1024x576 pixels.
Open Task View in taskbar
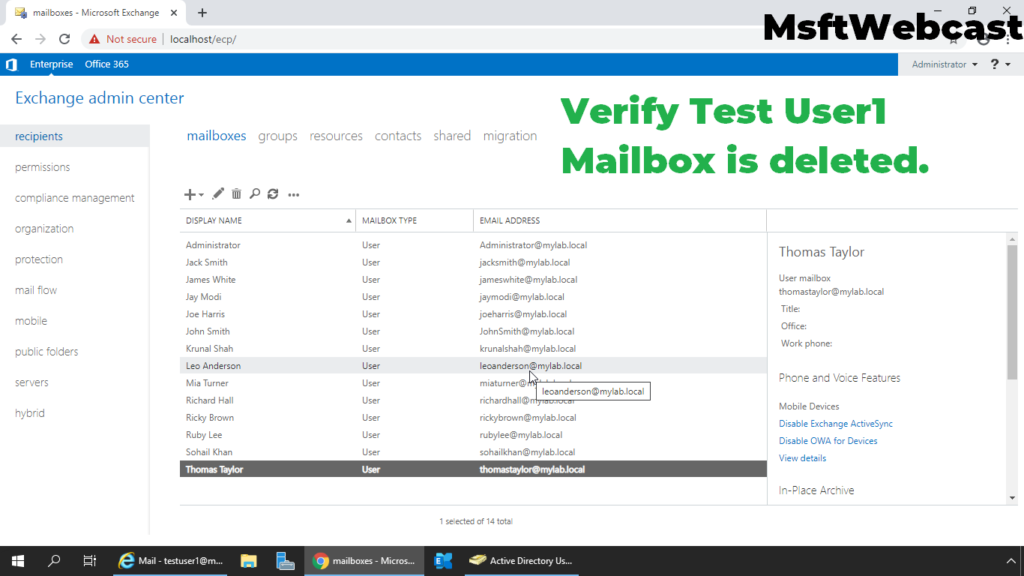[x=89, y=560]
